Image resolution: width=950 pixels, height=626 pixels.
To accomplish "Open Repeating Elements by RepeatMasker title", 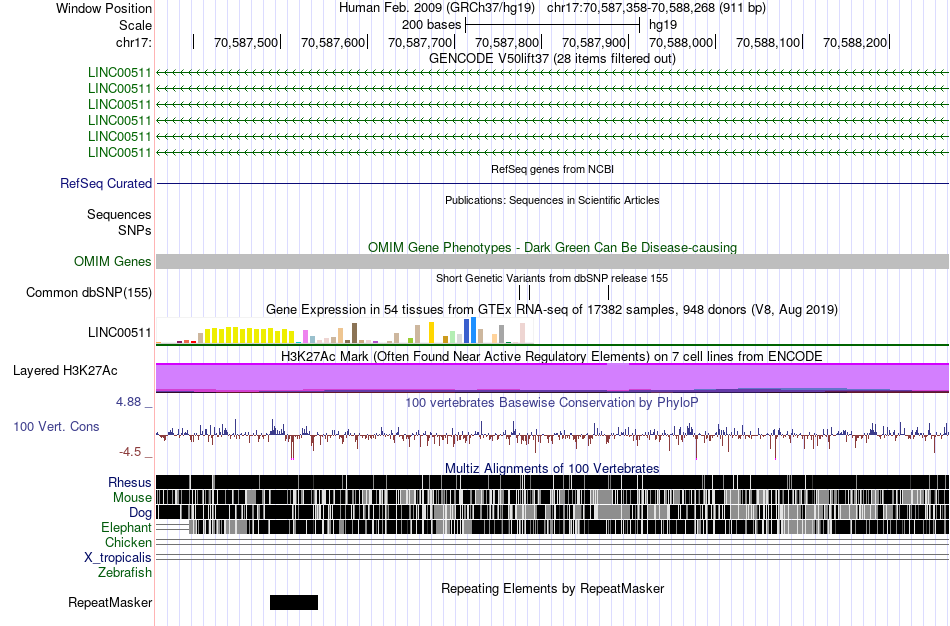I will (x=553, y=588).
